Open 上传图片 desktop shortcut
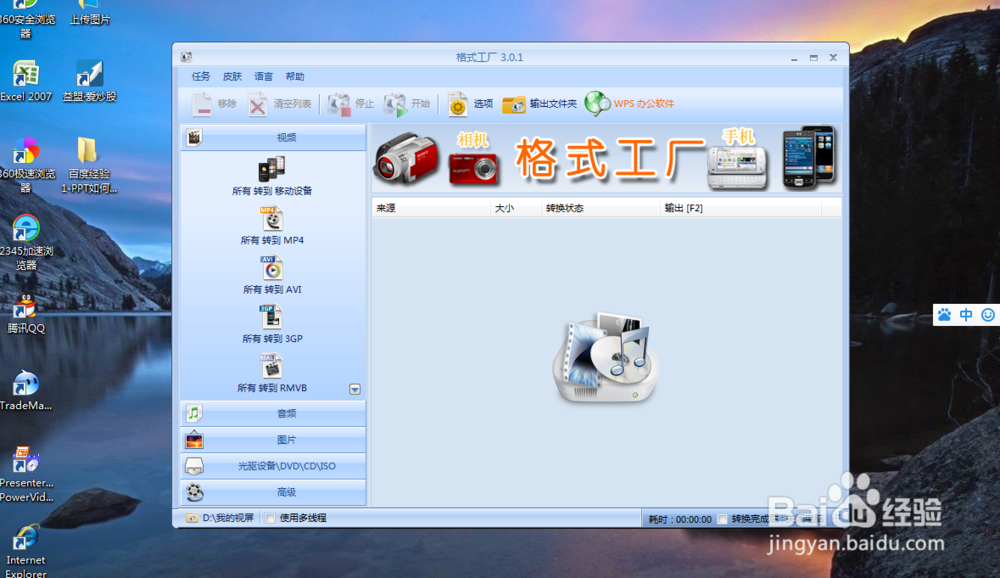The image size is (1000, 578). click(x=89, y=13)
